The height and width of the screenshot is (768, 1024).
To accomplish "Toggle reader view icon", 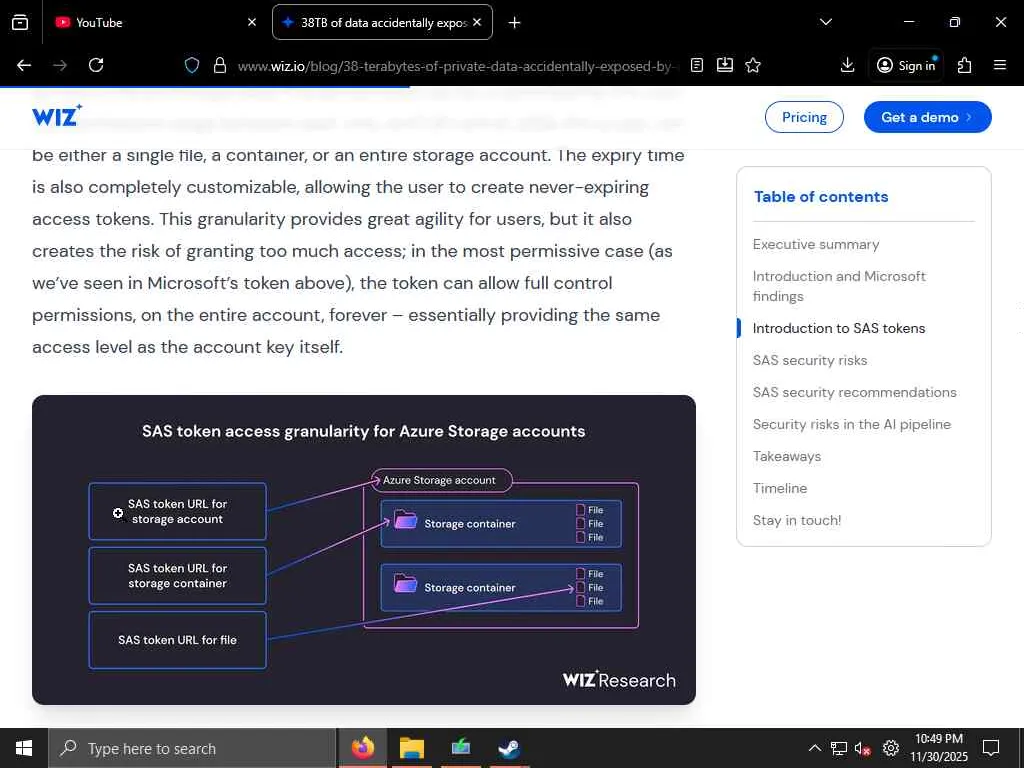I will 697,65.
